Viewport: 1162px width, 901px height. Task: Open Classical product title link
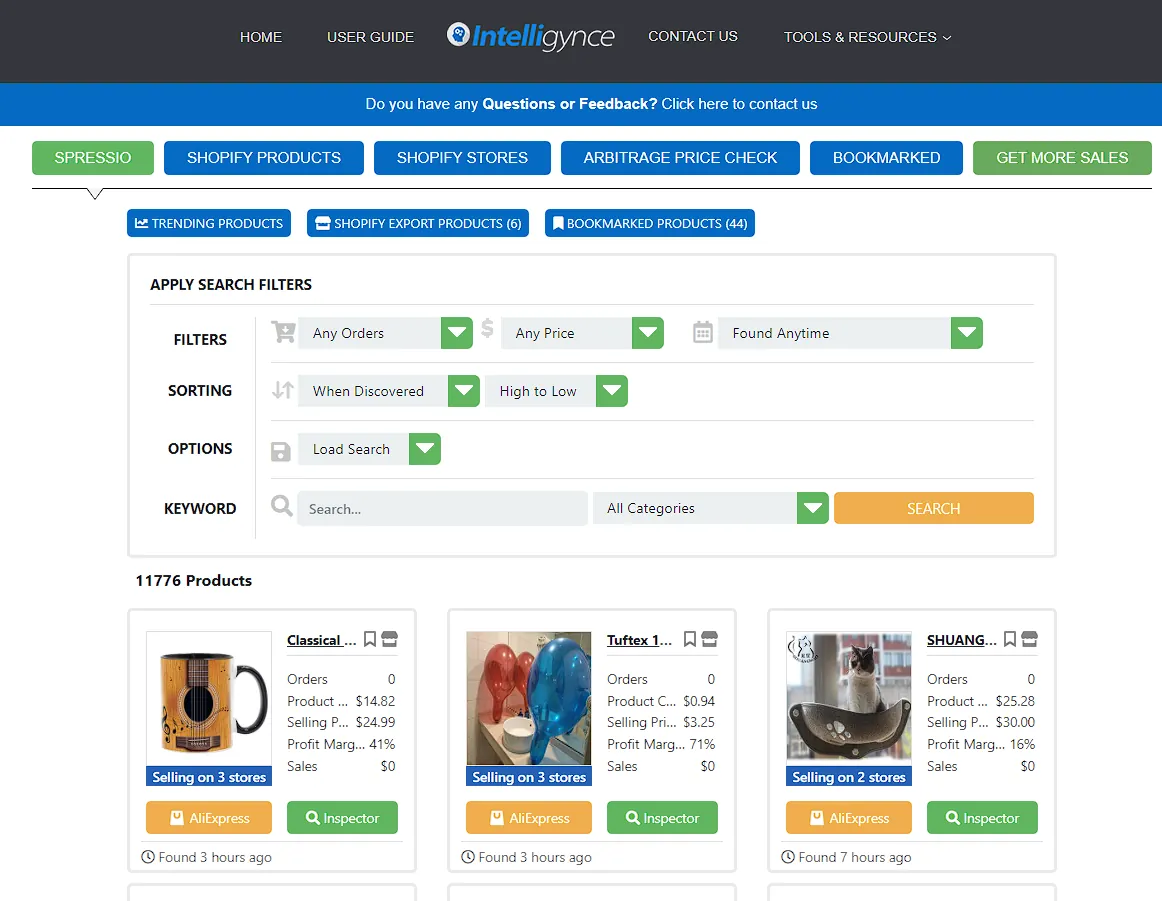(x=322, y=640)
